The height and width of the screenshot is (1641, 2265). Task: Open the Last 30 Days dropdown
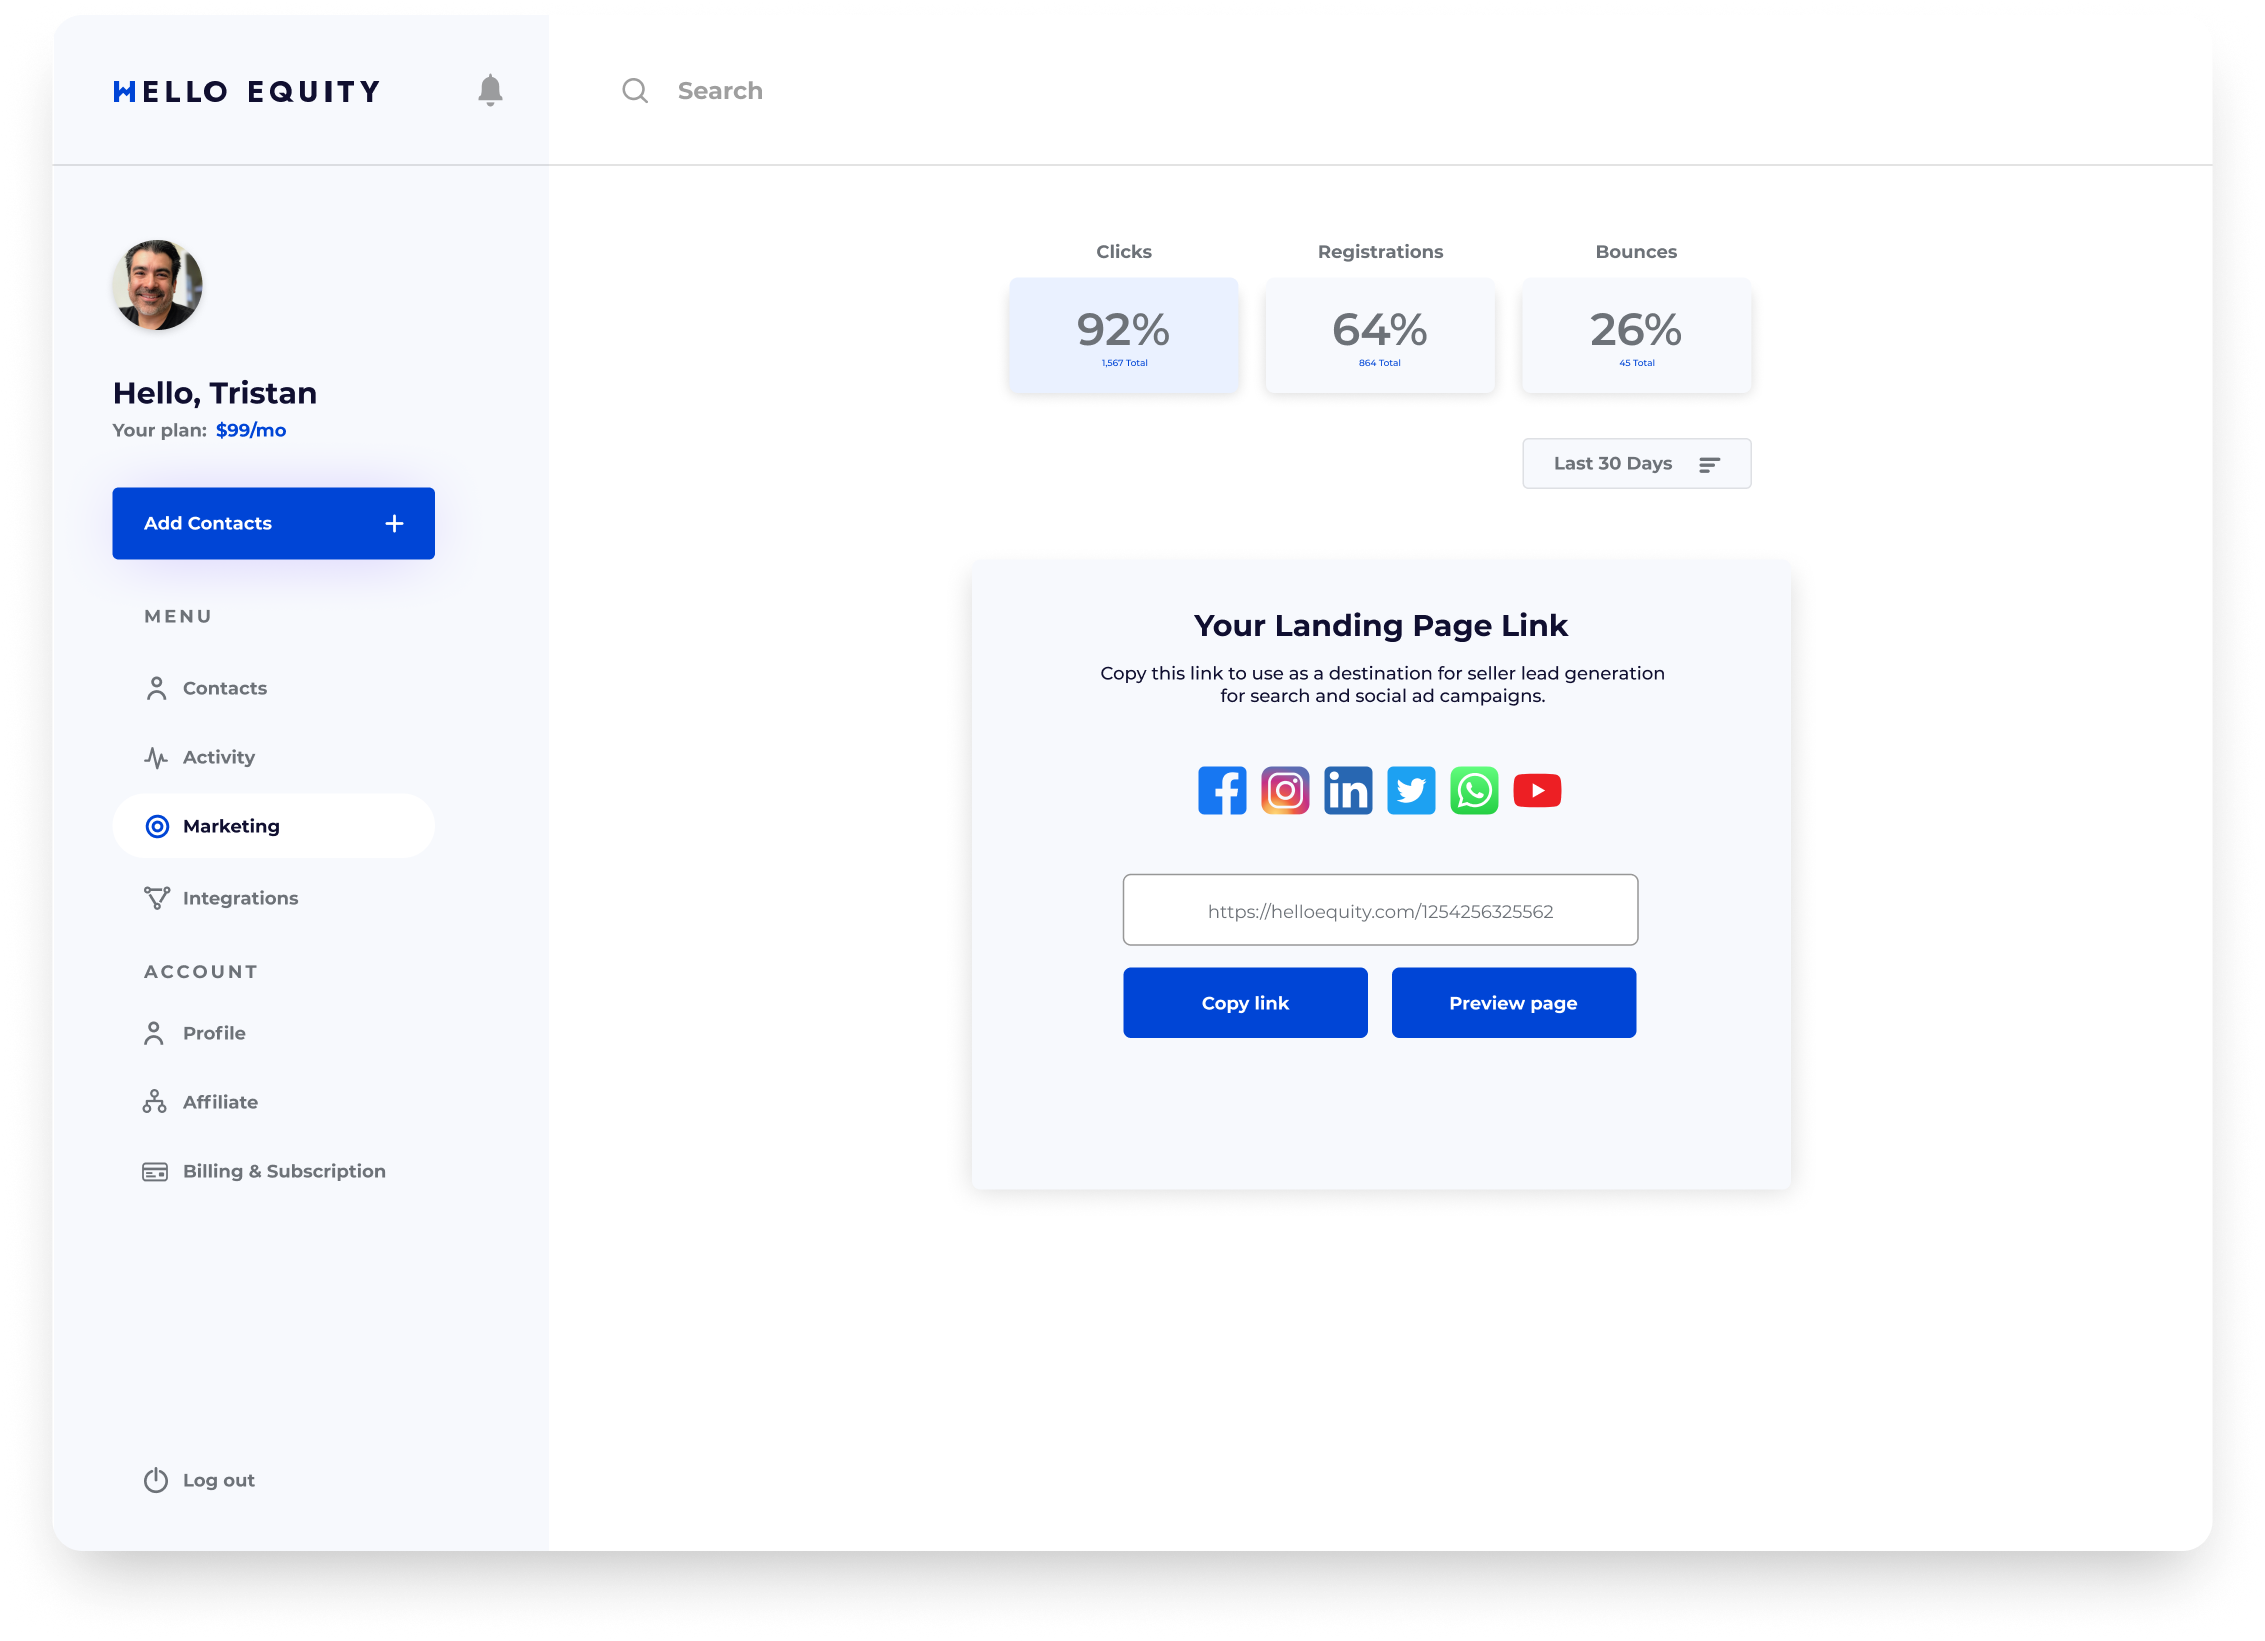pyautogui.click(x=1636, y=464)
